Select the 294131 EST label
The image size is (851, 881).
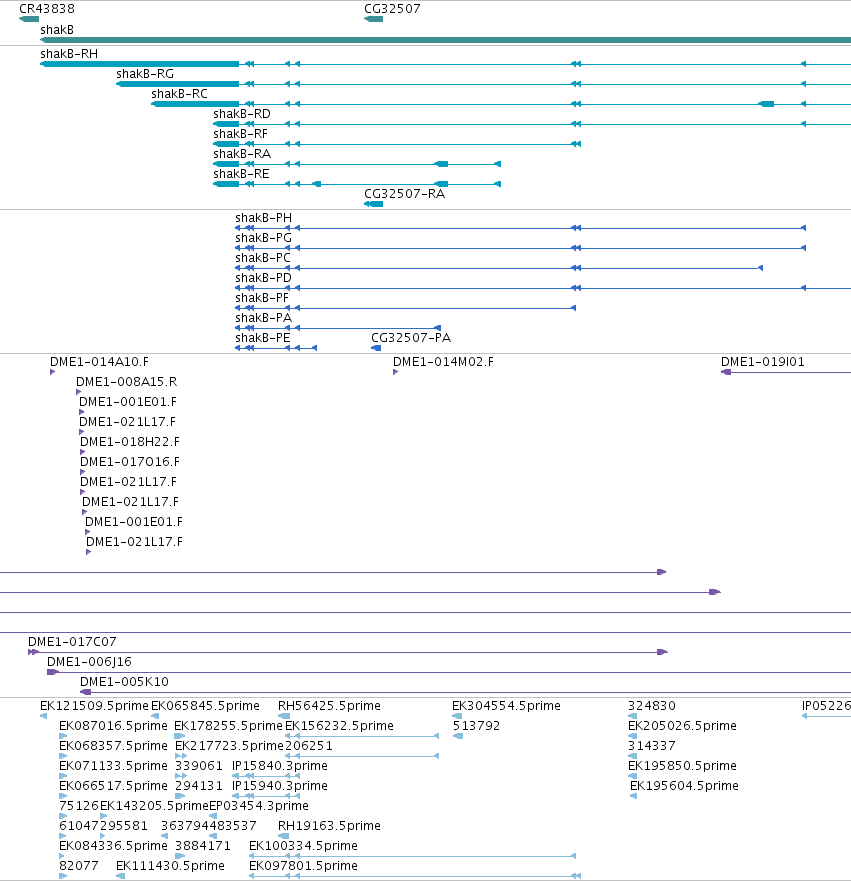pyautogui.click(x=199, y=785)
